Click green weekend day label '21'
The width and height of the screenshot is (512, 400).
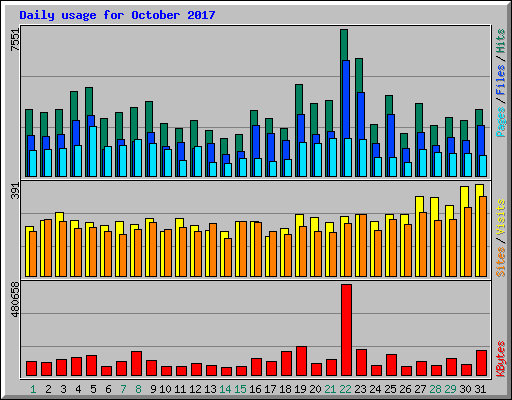(x=330, y=389)
